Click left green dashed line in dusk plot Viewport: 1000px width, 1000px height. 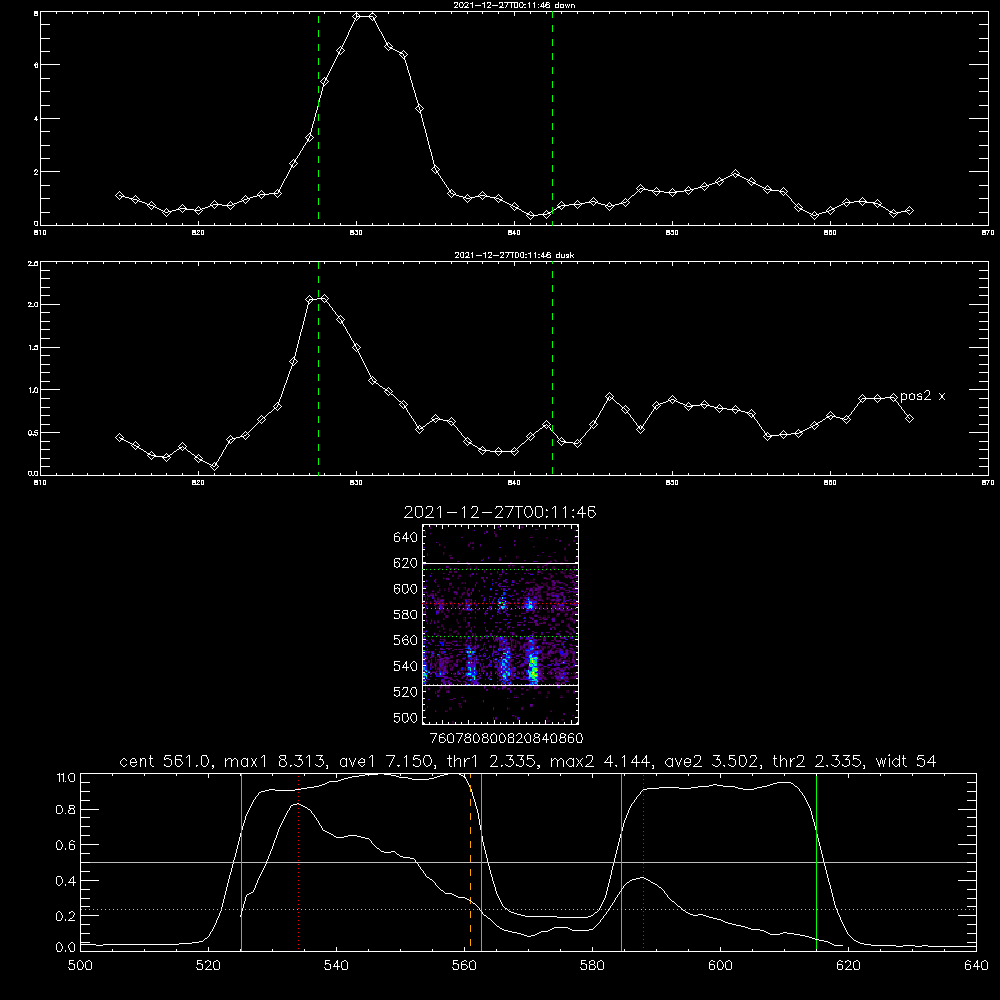[318, 368]
